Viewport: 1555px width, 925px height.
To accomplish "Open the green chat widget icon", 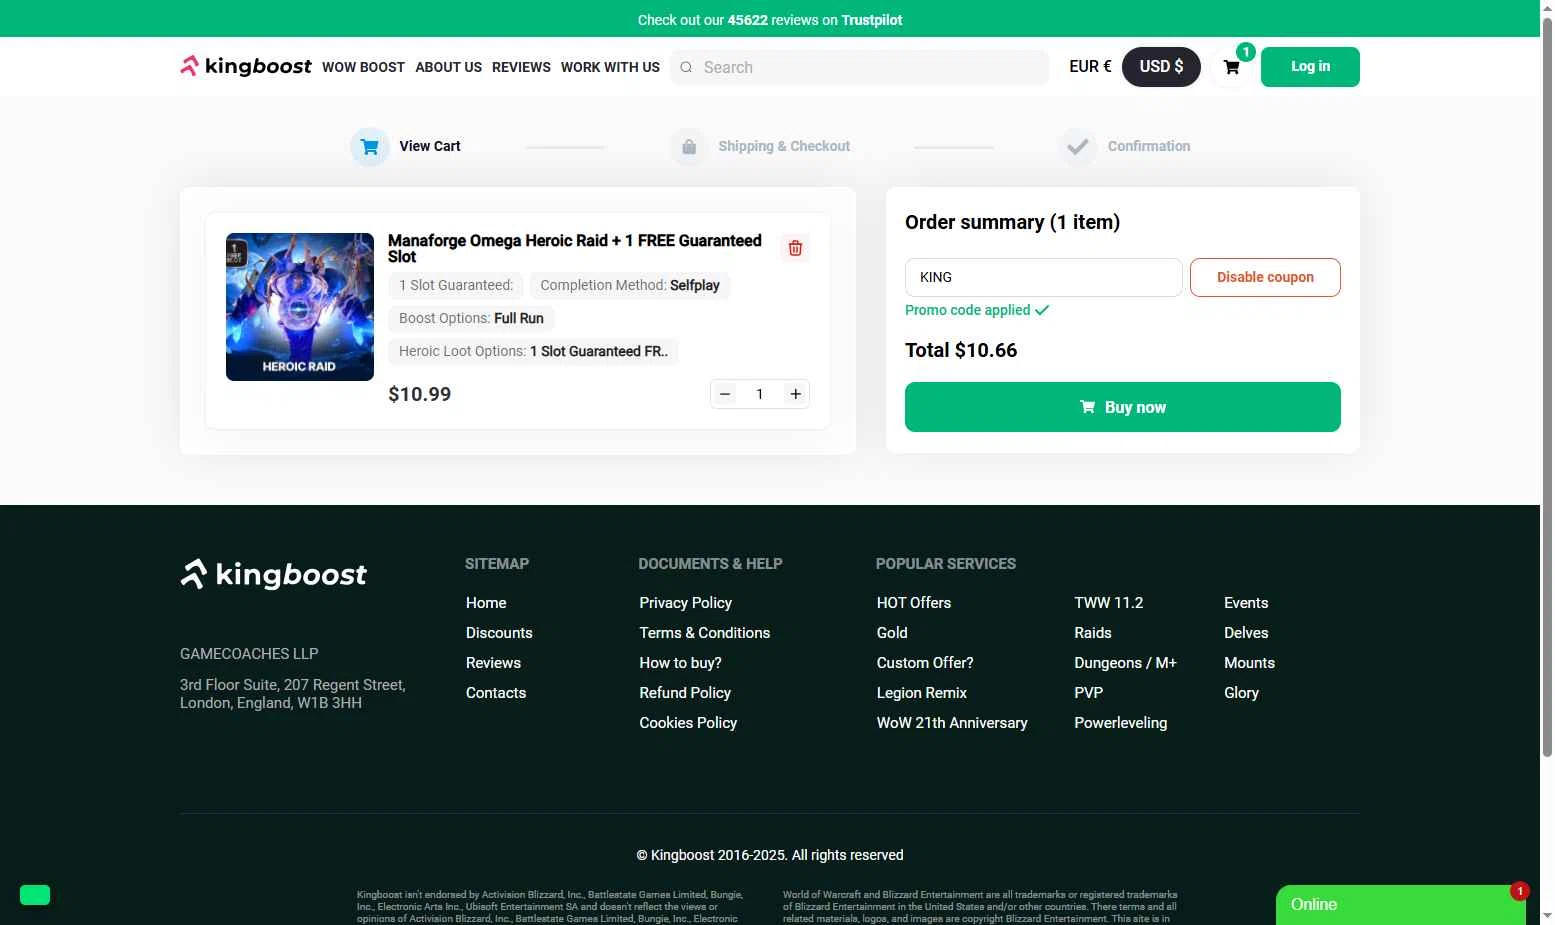I will click(x=35, y=895).
